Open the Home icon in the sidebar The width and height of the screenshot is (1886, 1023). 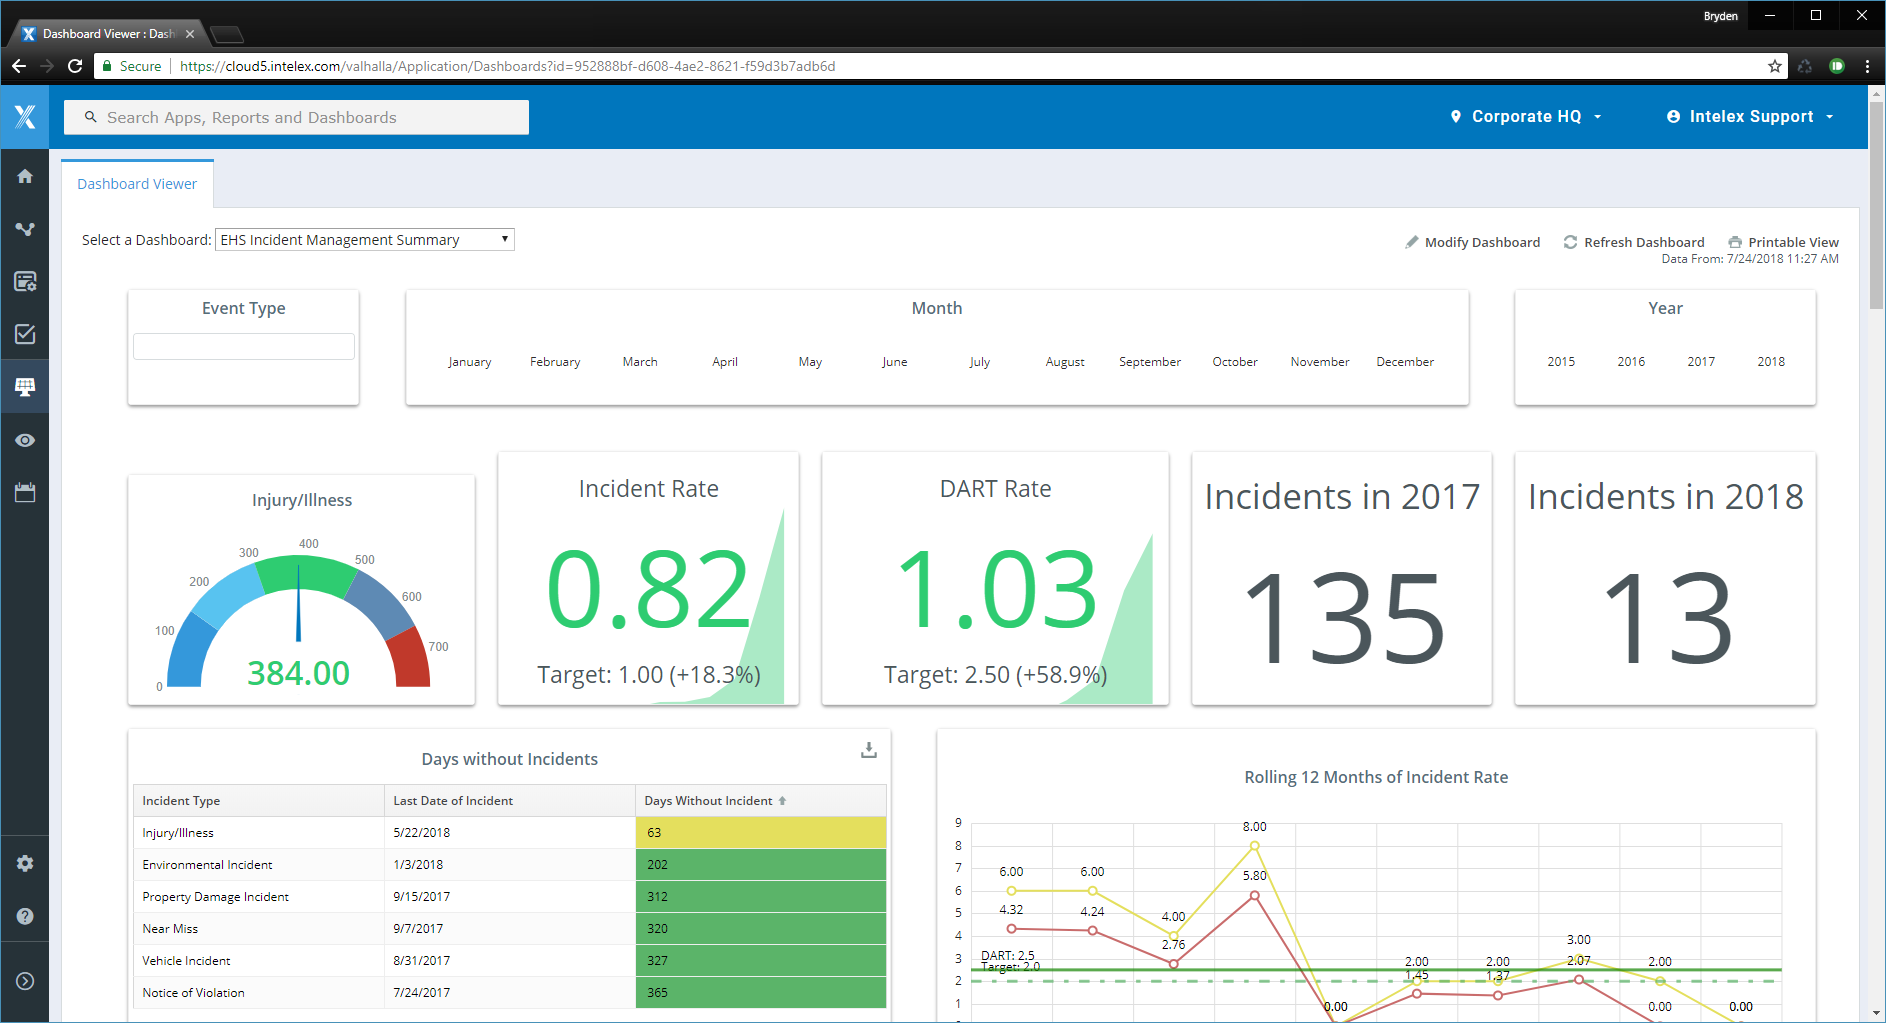(25, 175)
